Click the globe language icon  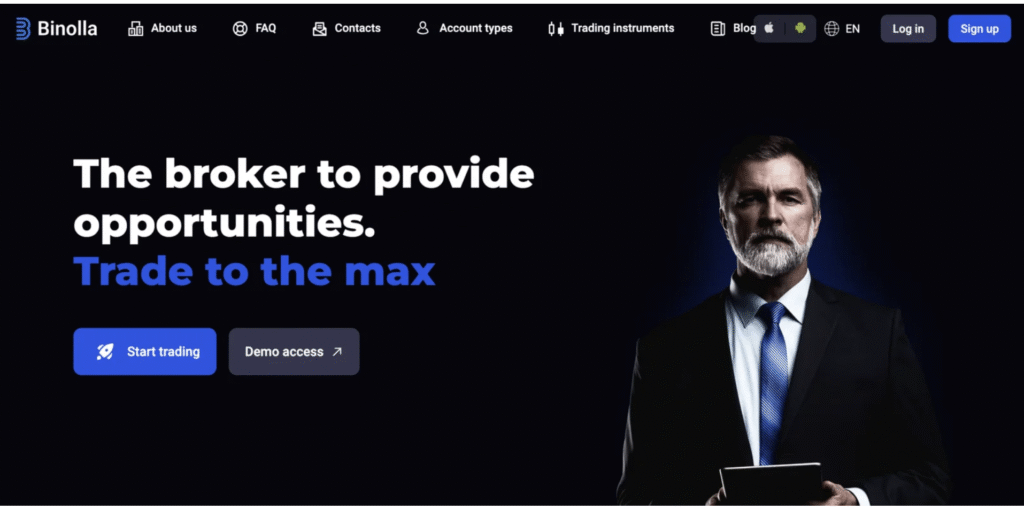tap(831, 29)
